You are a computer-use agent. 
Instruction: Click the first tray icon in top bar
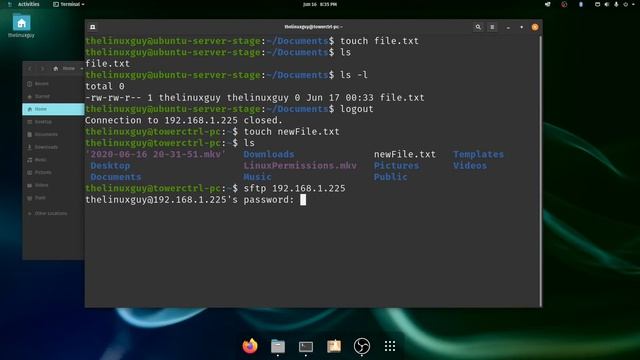[x=547, y=4]
